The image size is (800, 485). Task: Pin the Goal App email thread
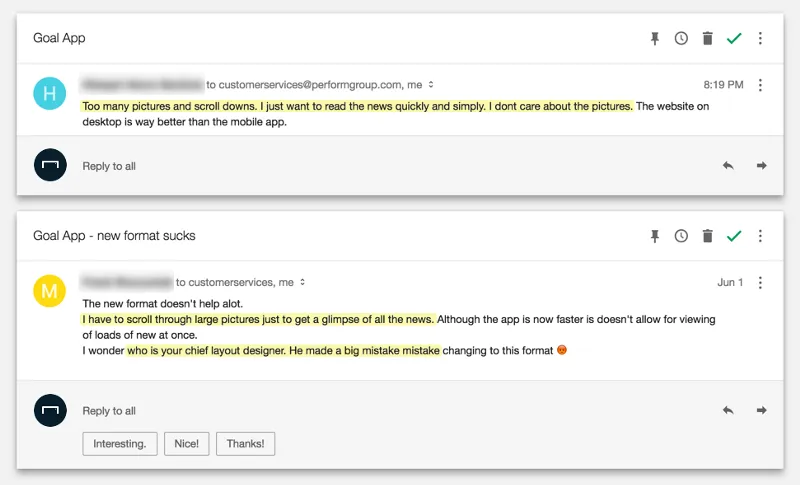point(655,38)
